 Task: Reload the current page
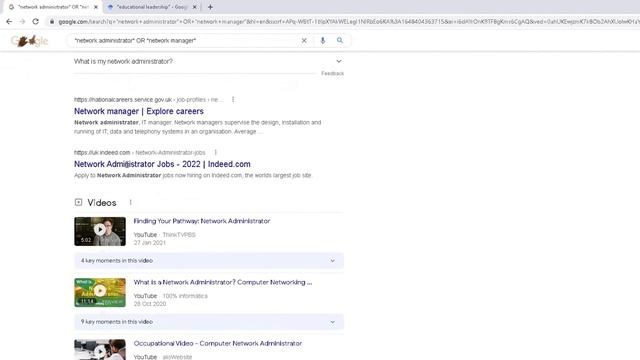click(x=36, y=22)
